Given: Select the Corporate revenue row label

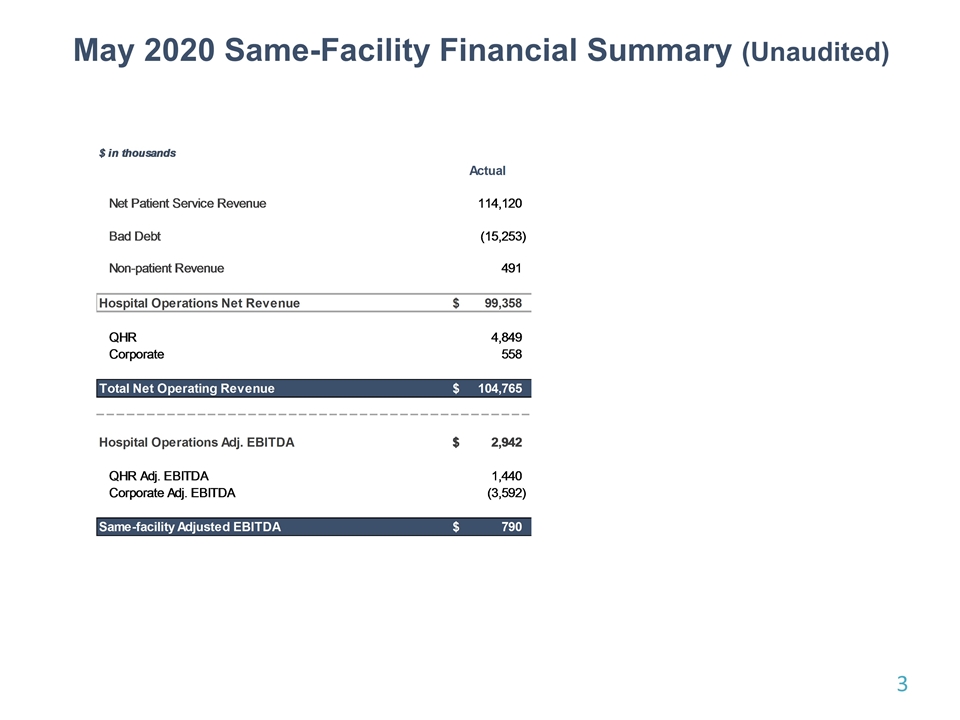Looking at the screenshot, I should click(136, 354).
